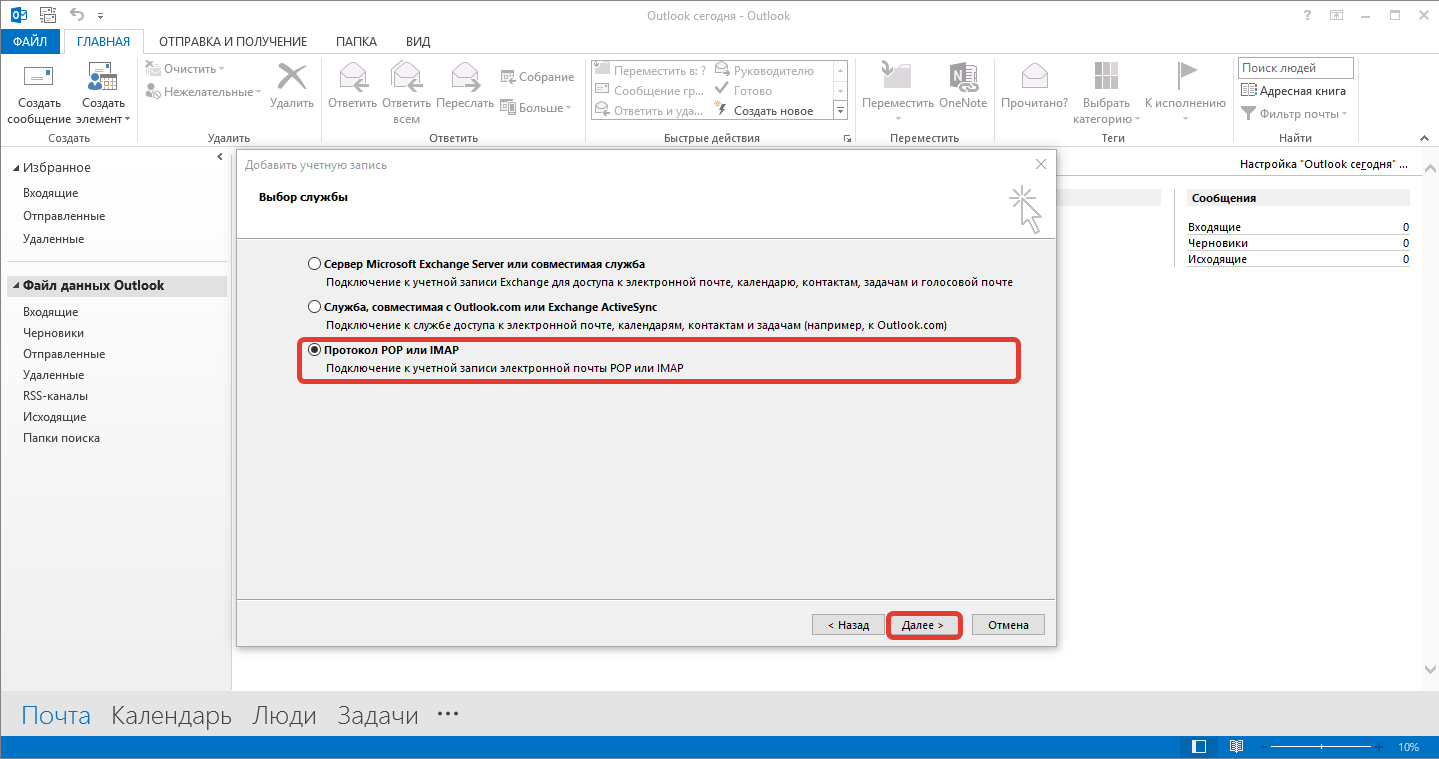Click < Назад button in dialog
This screenshot has width=1439, height=759.
pyautogui.click(x=848, y=625)
